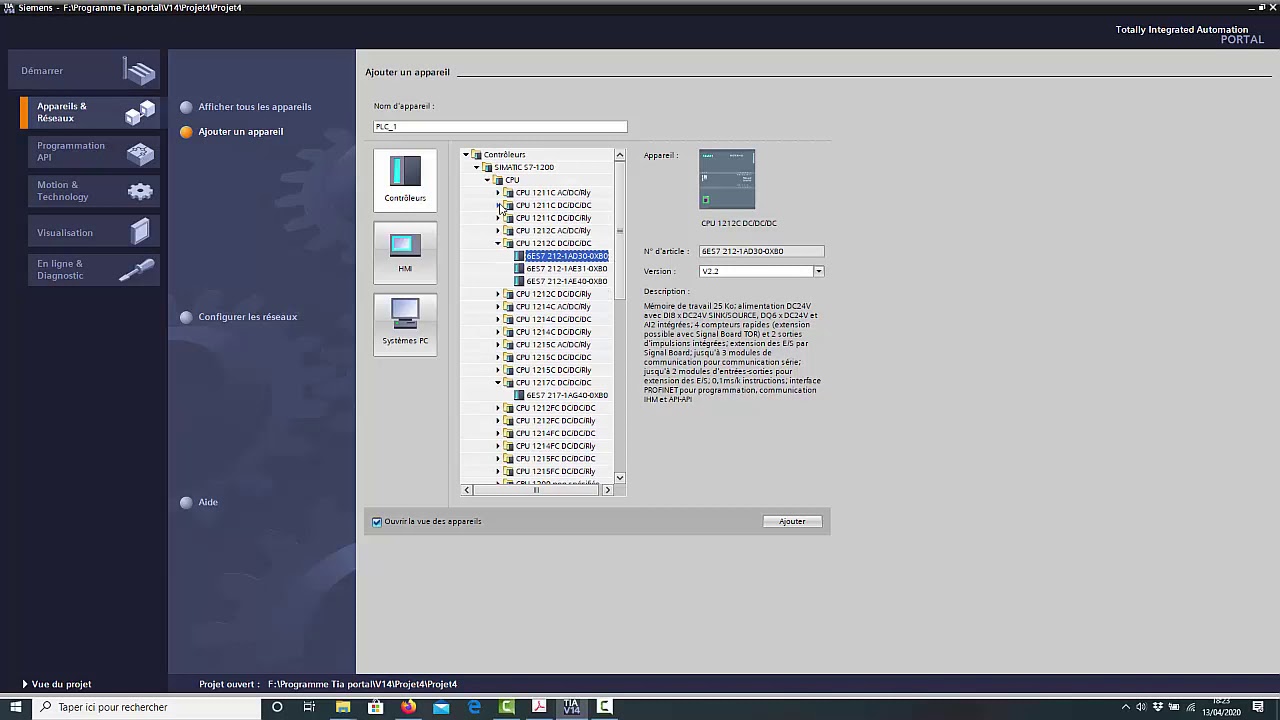Open the Windows Start menu

click(15, 707)
